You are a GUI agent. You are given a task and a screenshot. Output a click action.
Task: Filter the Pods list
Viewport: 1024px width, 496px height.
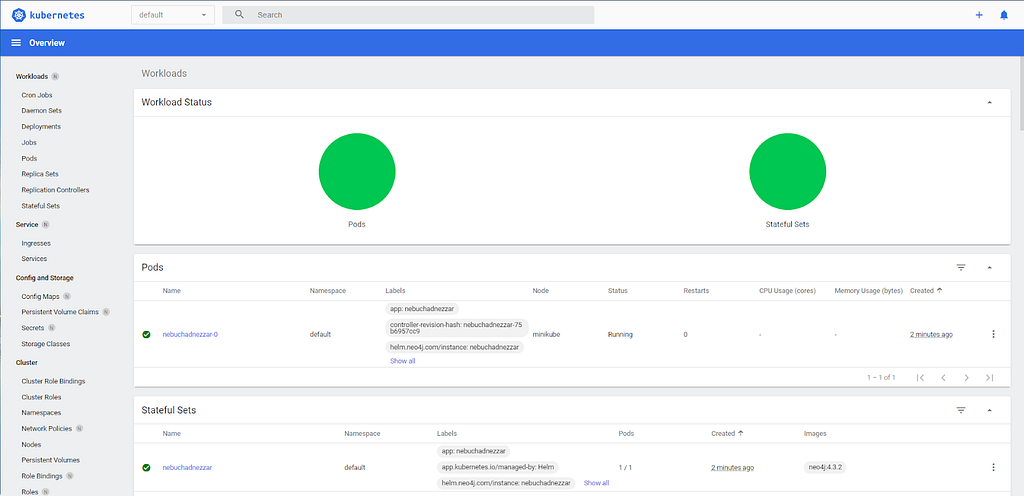point(961,268)
